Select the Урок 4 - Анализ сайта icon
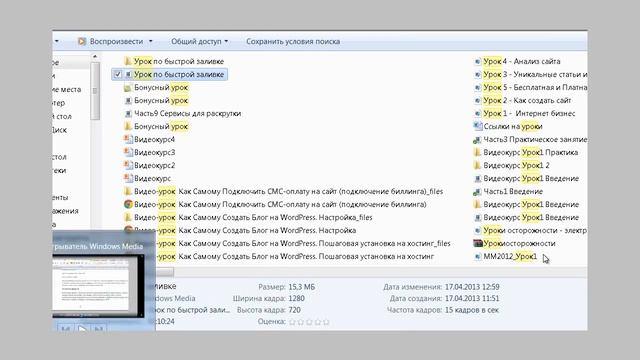 (477, 62)
